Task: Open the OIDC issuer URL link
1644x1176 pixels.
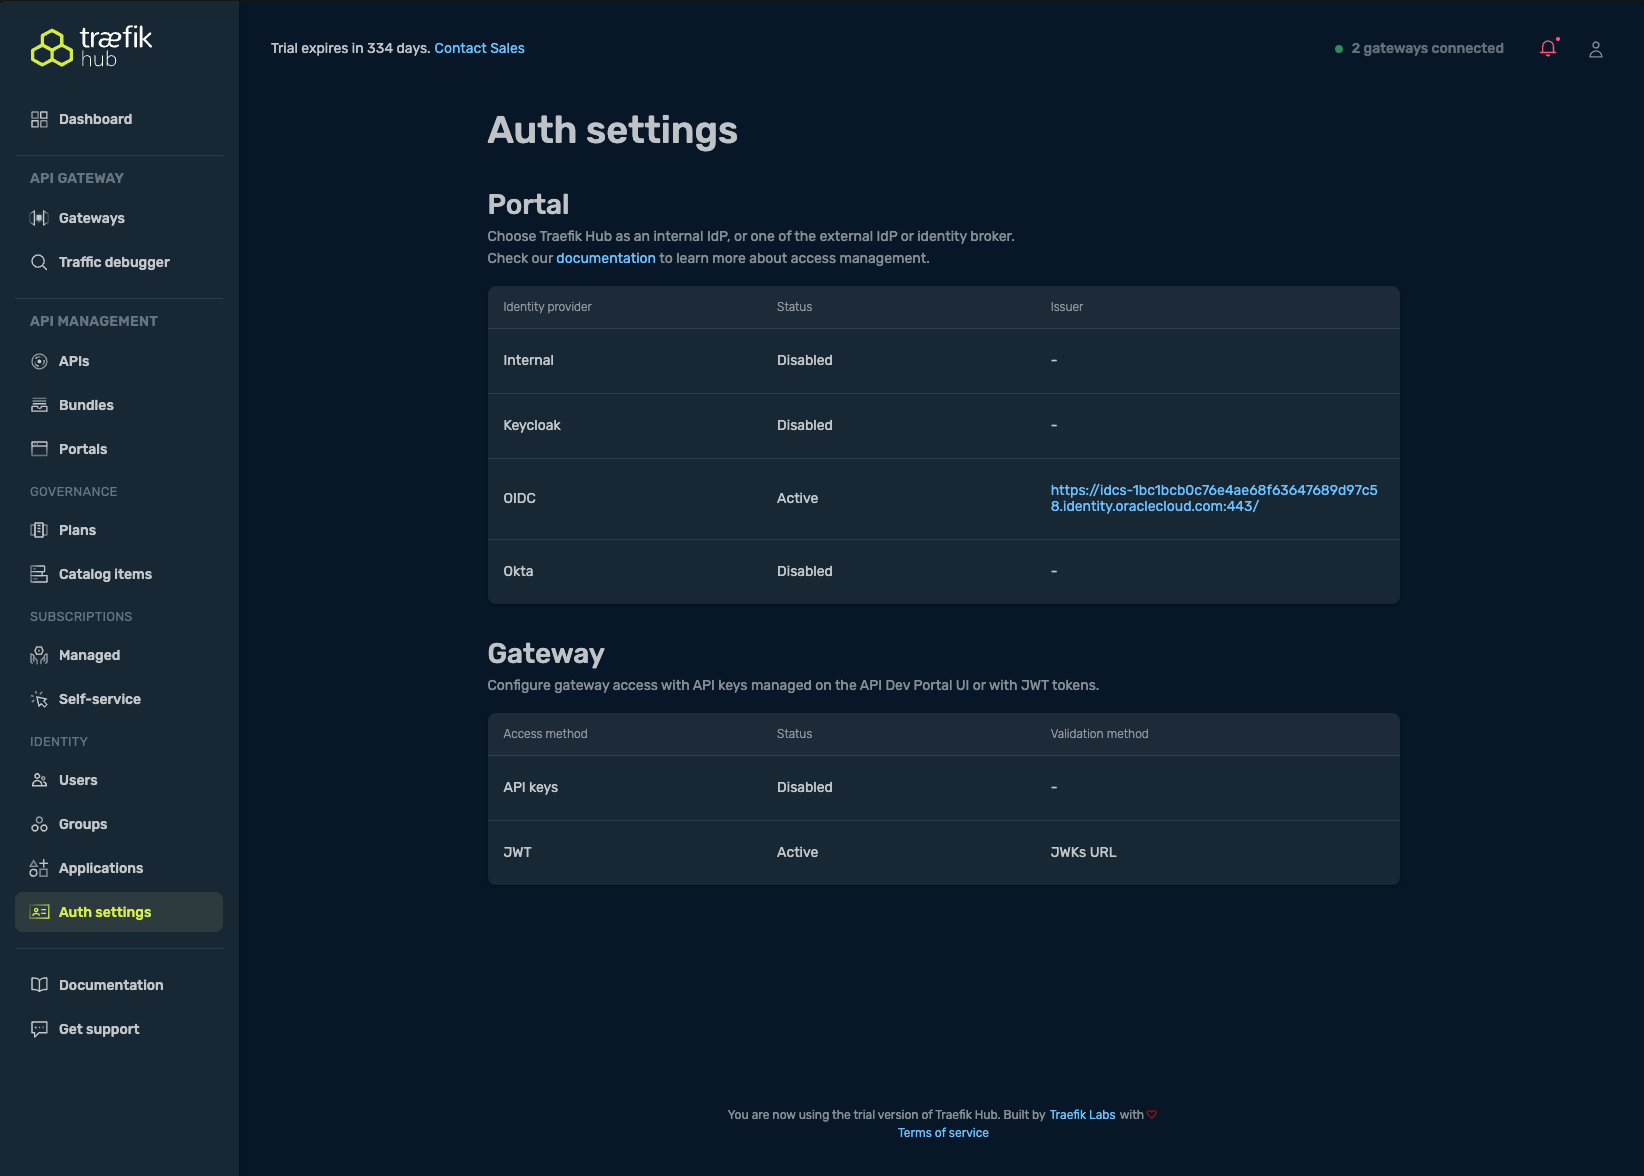Action: [1213, 498]
